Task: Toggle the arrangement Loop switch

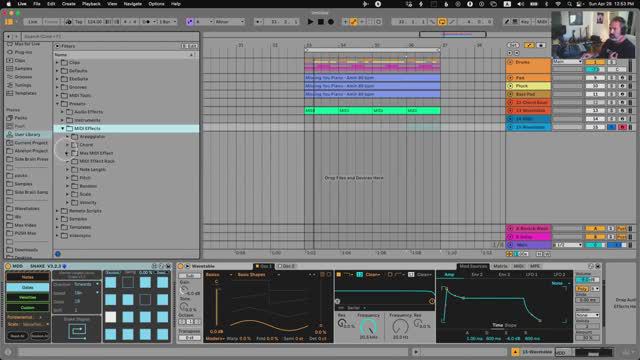Action: point(442,22)
